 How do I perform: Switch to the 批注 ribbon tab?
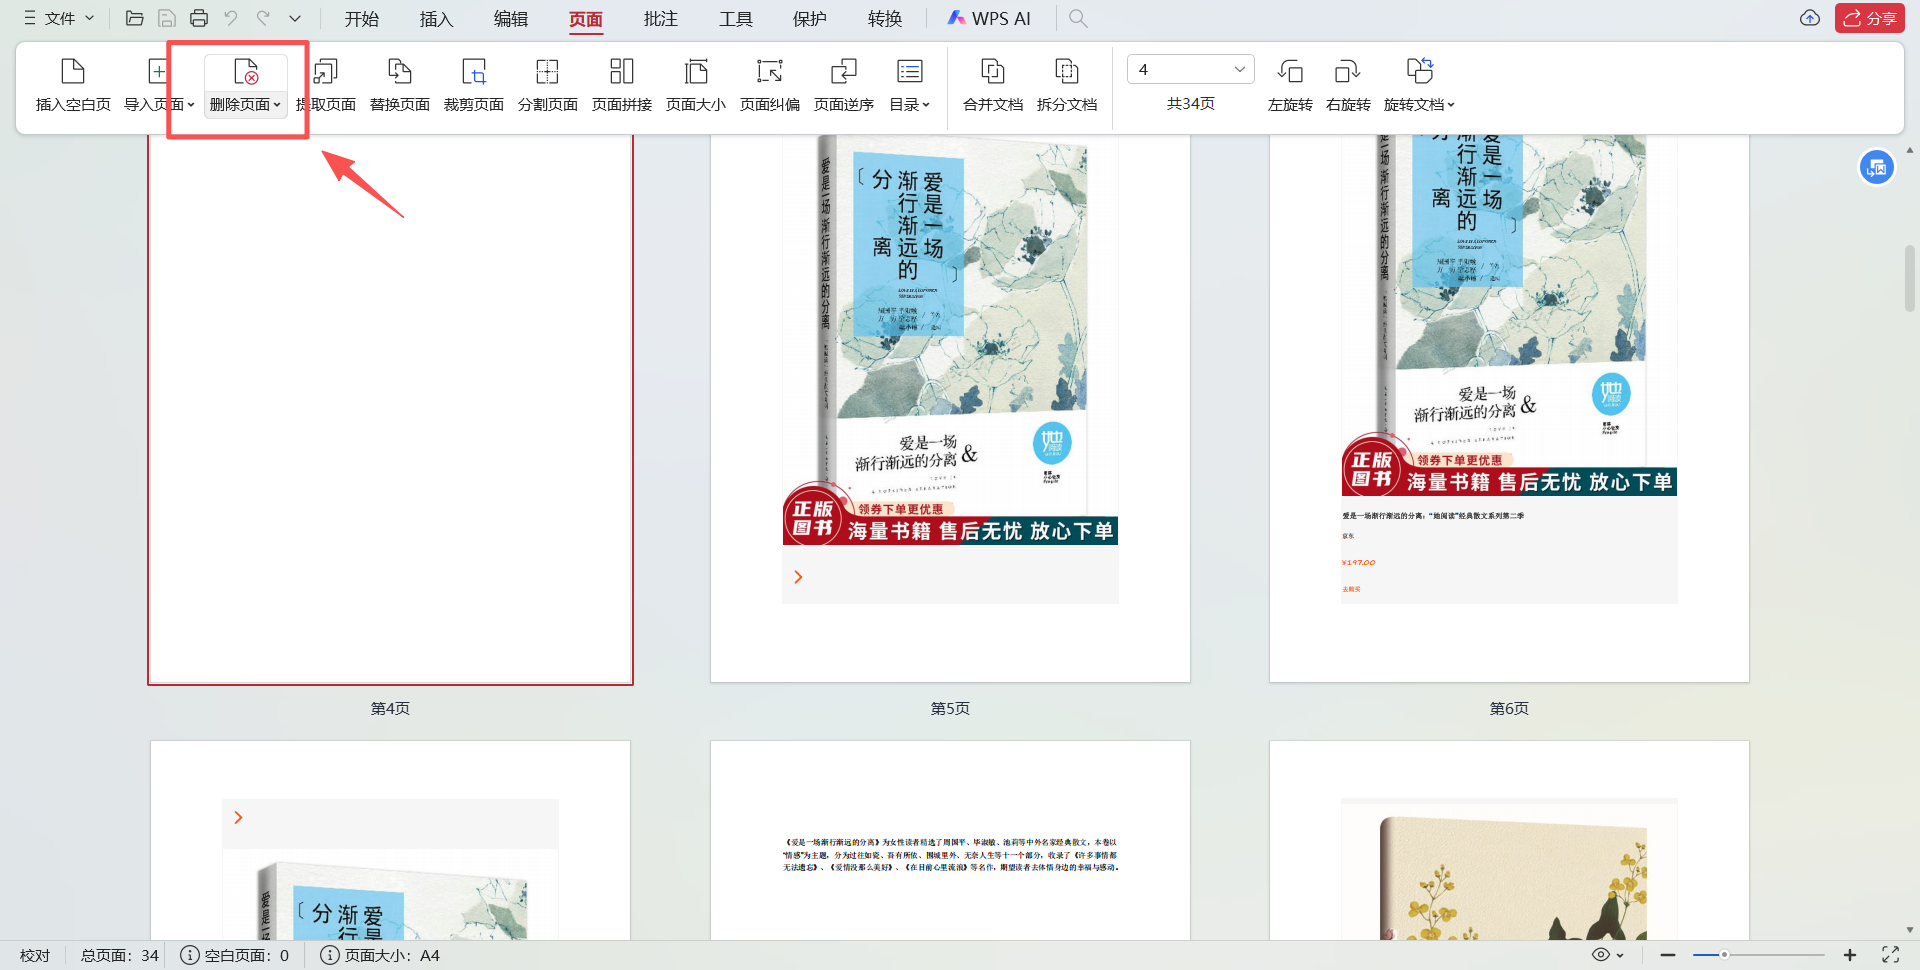coord(660,18)
